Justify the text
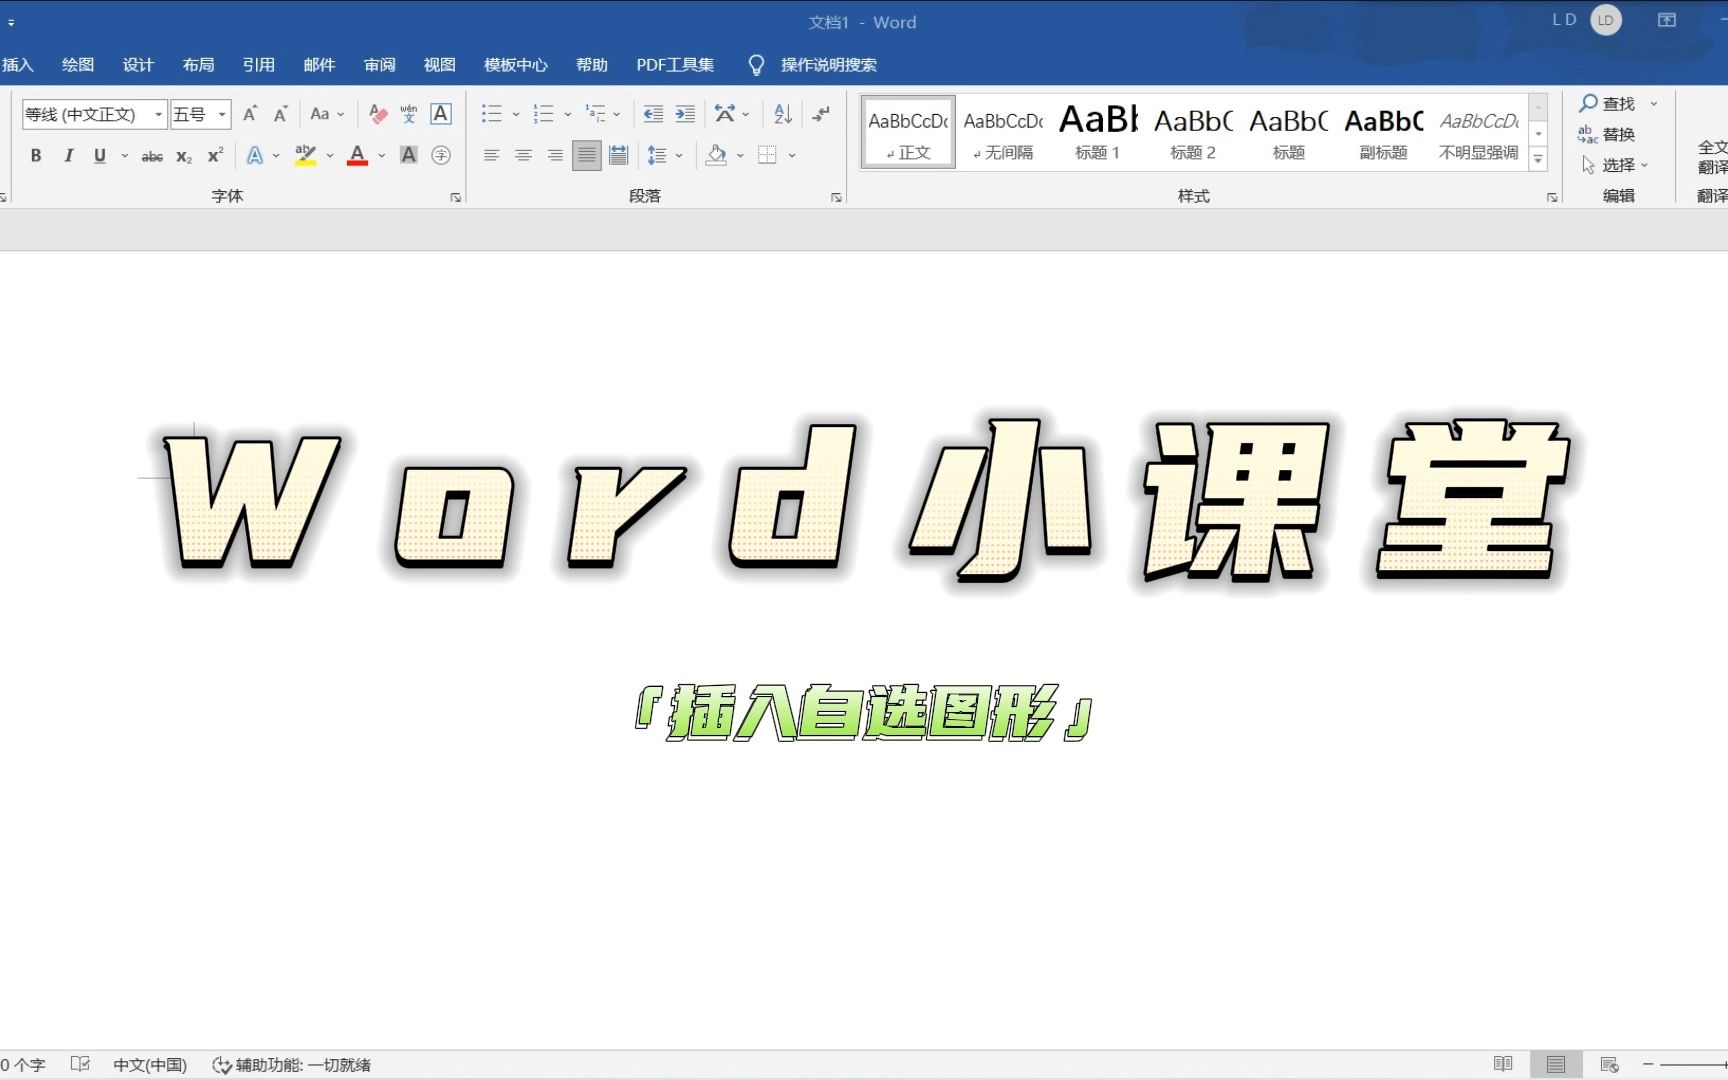The image size is (1728, 1080). (587, 156)
